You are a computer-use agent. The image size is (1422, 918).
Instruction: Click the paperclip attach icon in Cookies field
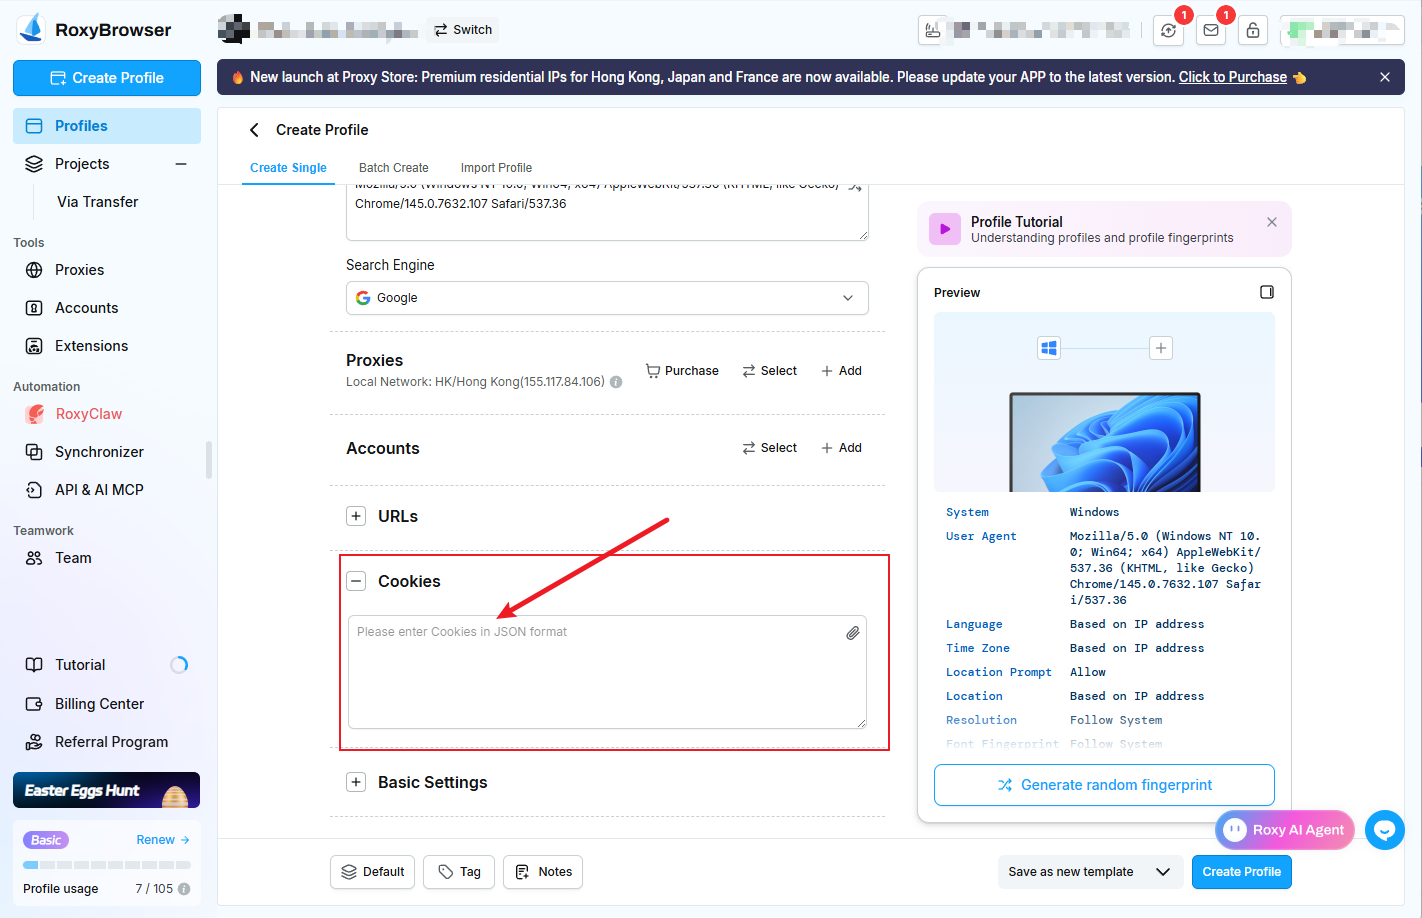click(x=852, y=633)
